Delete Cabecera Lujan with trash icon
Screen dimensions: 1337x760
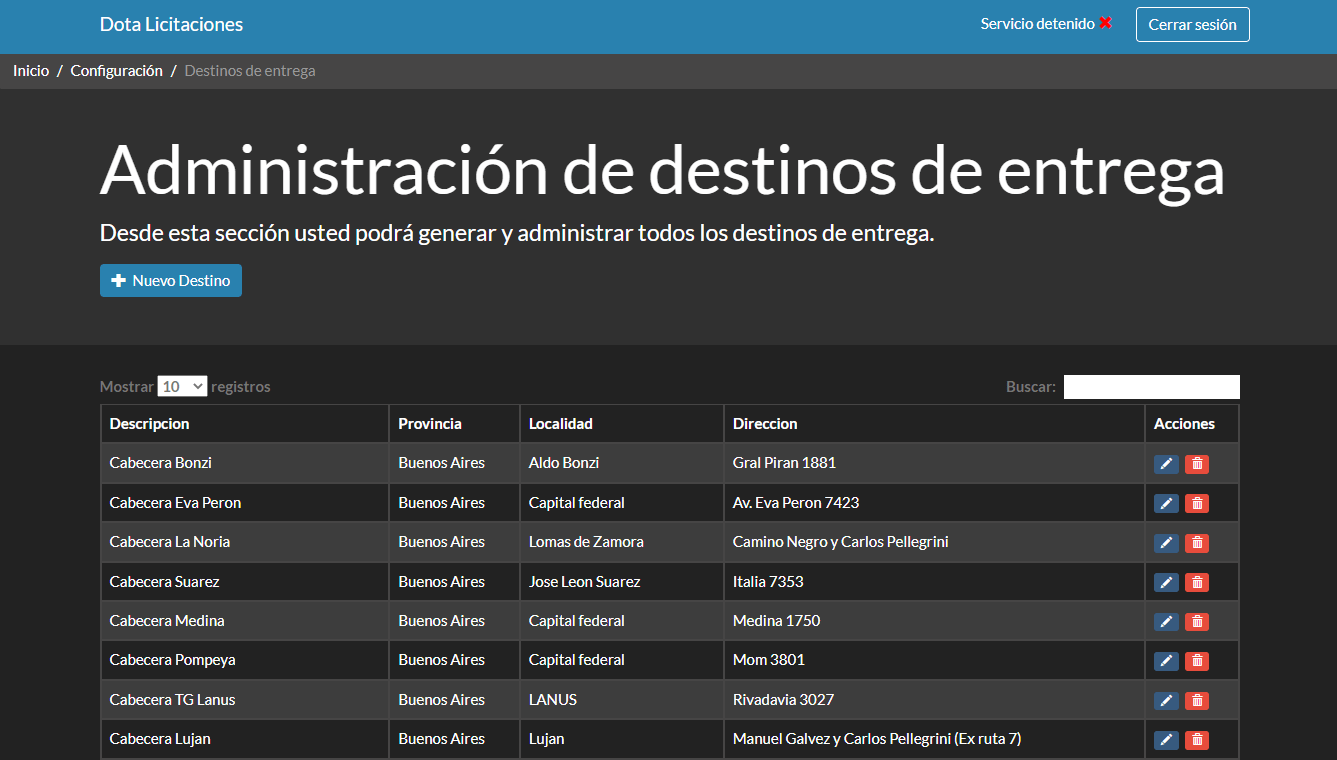coord(1197,740)
